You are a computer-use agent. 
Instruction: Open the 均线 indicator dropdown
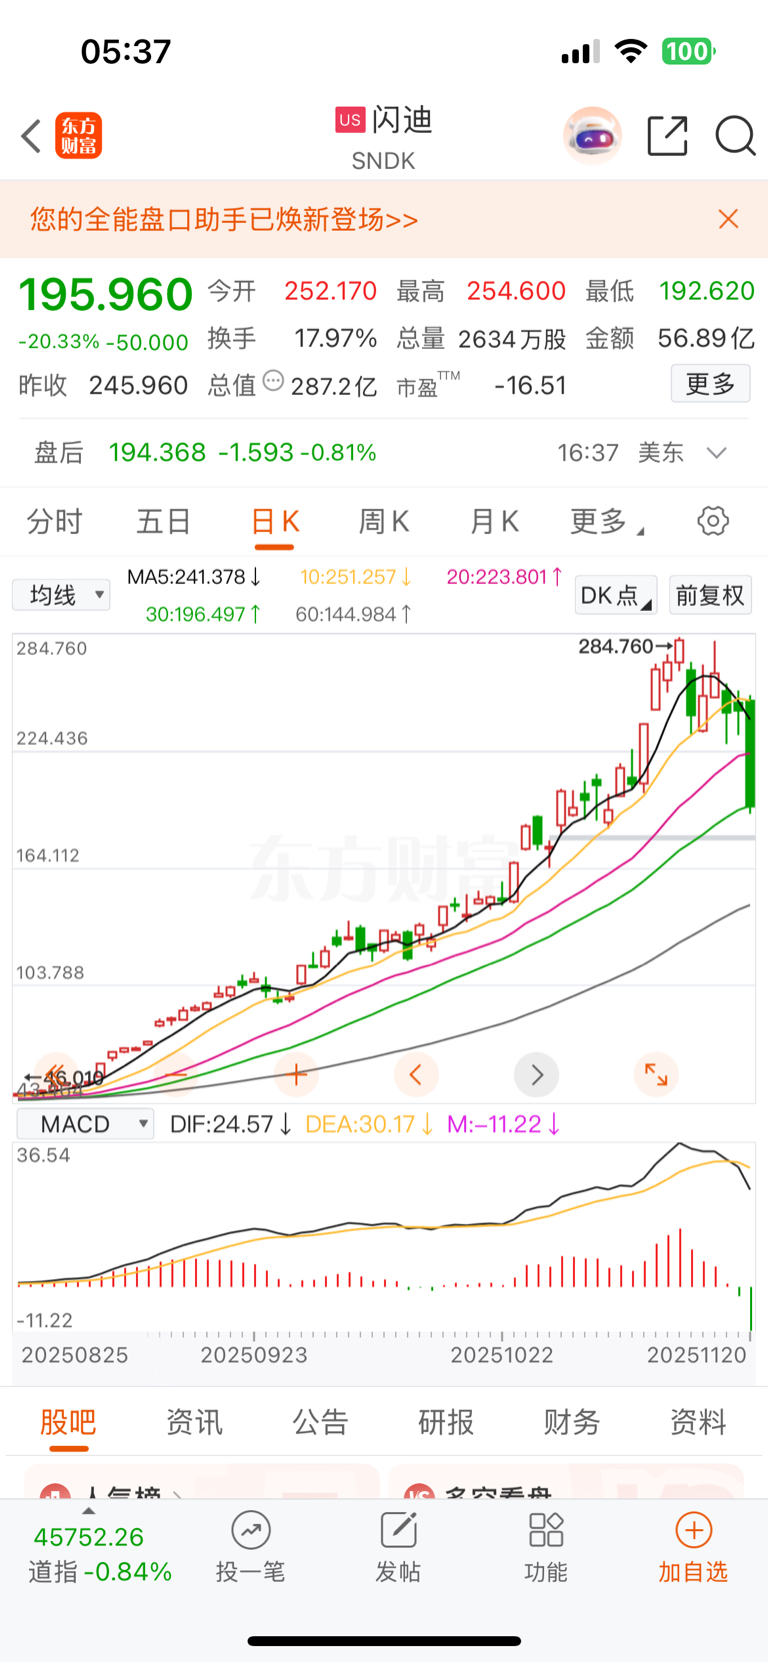pos(61,595)
